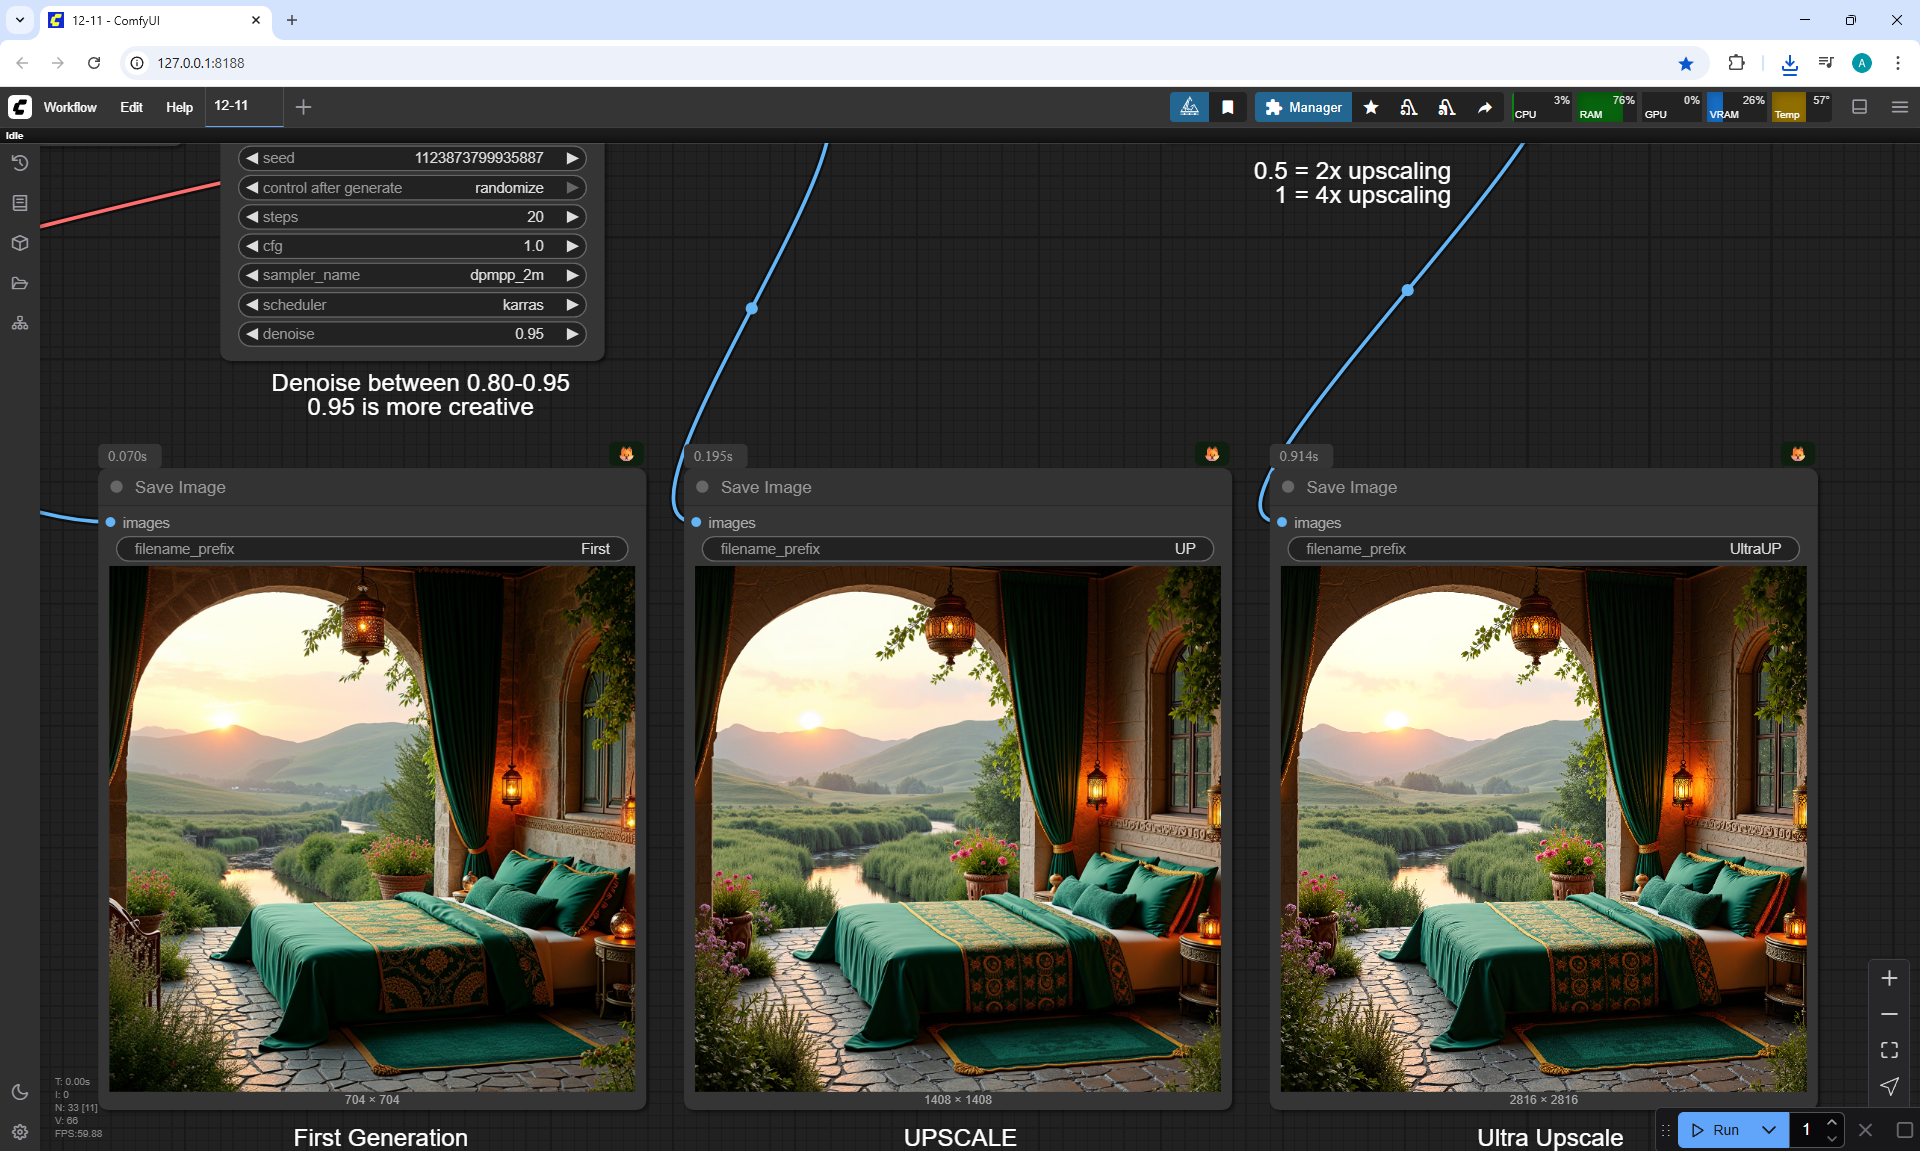This screenshot has width=1920, height=1151.
Task: Toggle bottom panel visibility icon
Action: click(1859, 107)
